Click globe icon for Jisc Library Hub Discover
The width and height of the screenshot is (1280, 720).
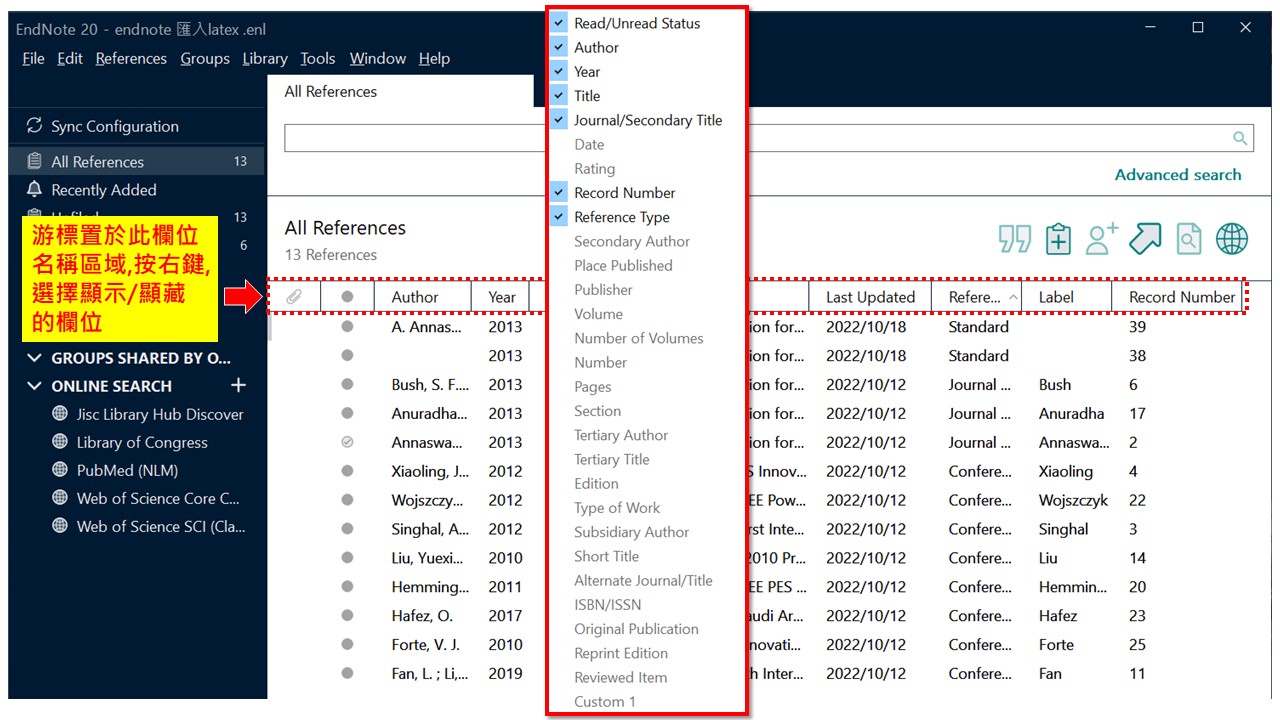click(x=60, y=414)
